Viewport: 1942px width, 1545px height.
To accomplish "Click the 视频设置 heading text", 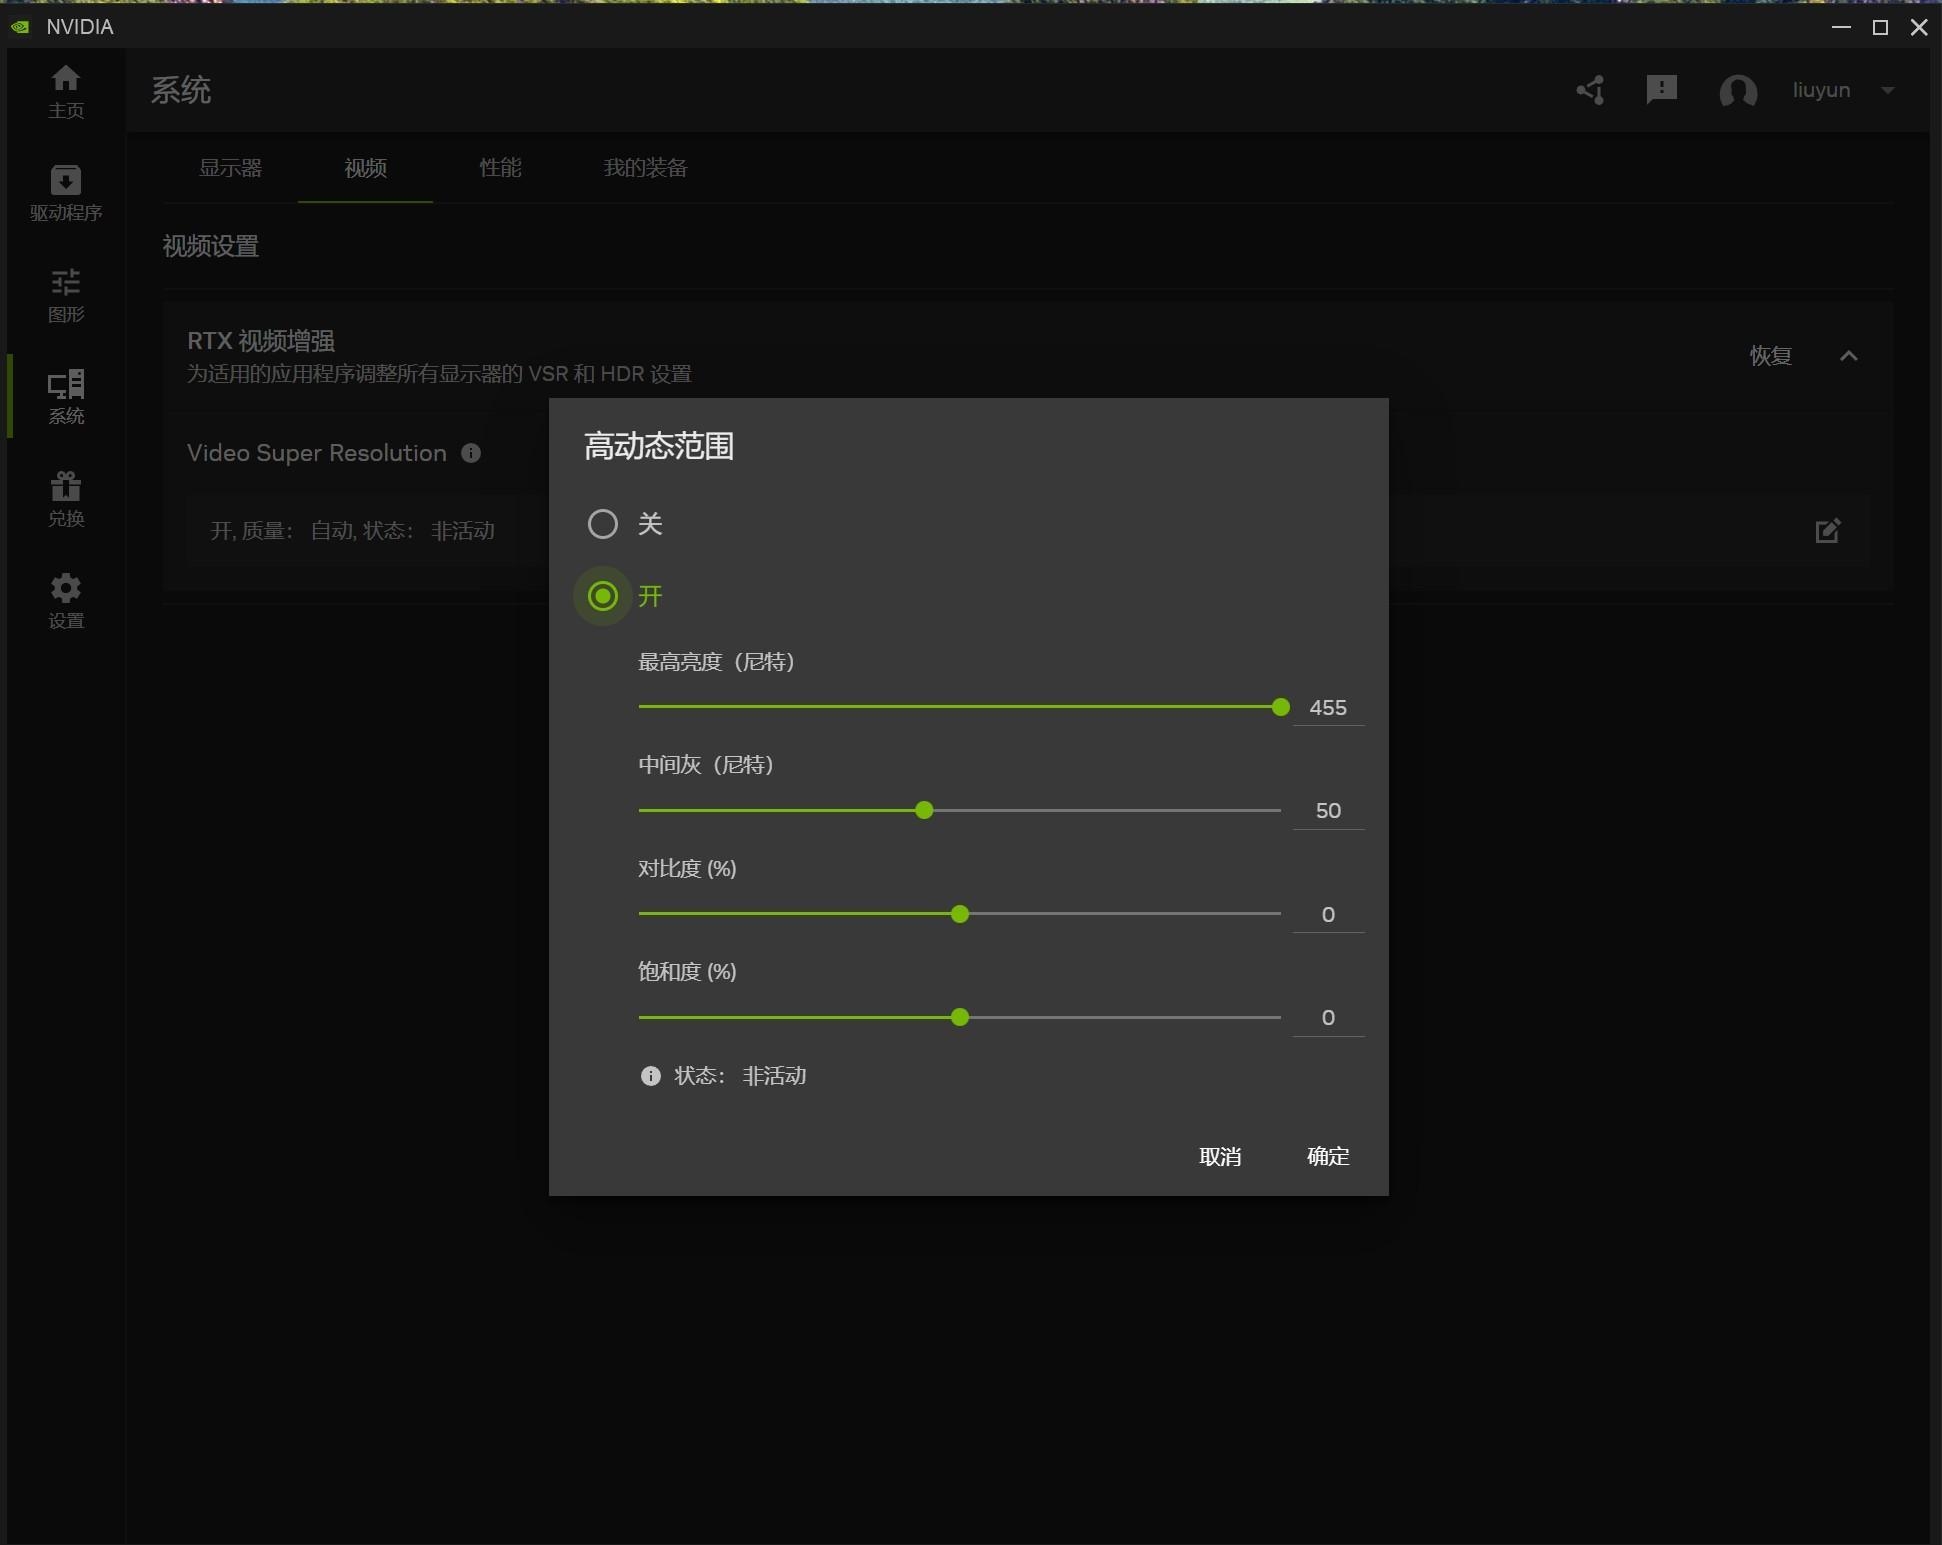I will click(x=211, y=246).
